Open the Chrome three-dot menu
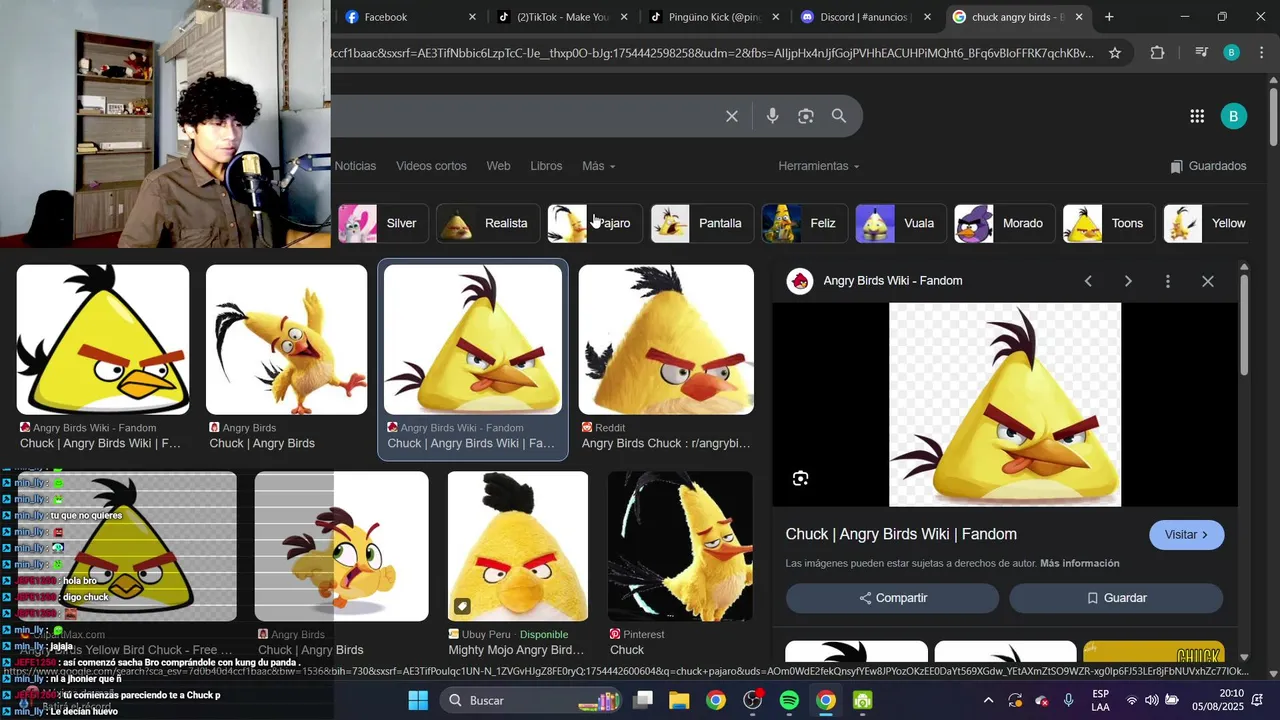This screenshot has width=1280, height=720. [x=1262, y=53]
